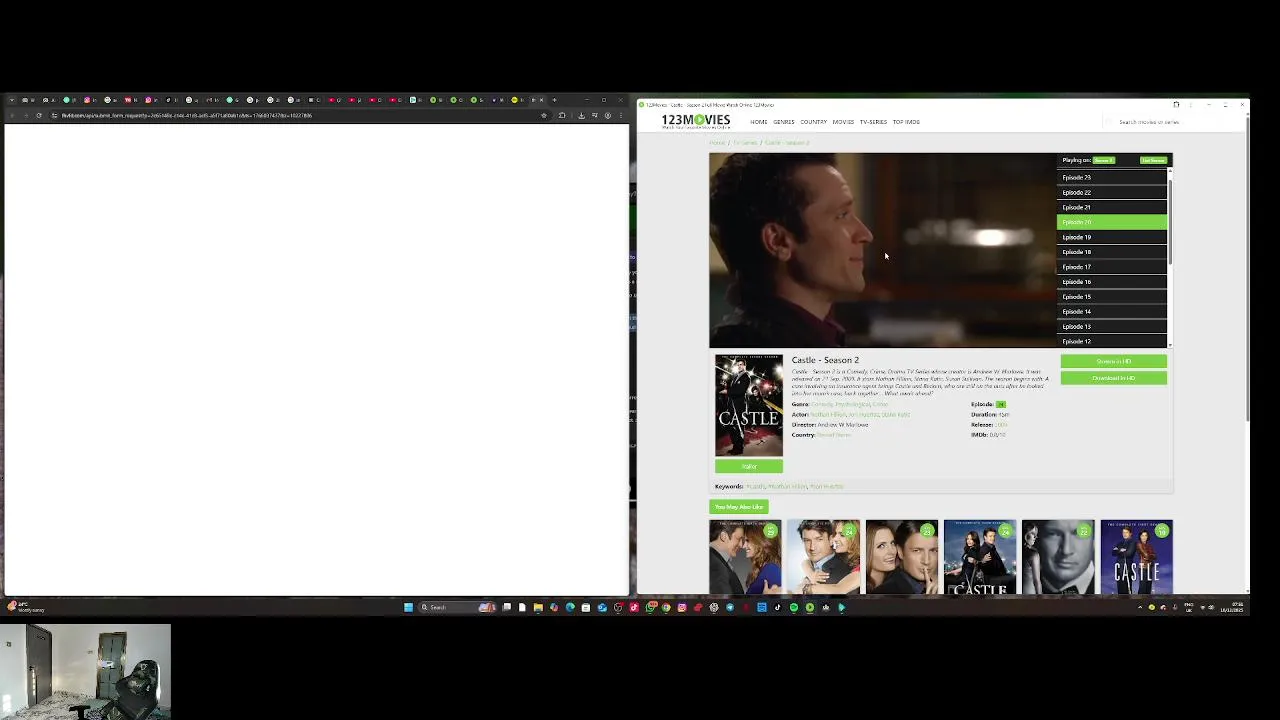The width and height of the screenshot is (1280, 720).
Task: Open the profile avatar in the left browser
Action: (x=608, y=115)
